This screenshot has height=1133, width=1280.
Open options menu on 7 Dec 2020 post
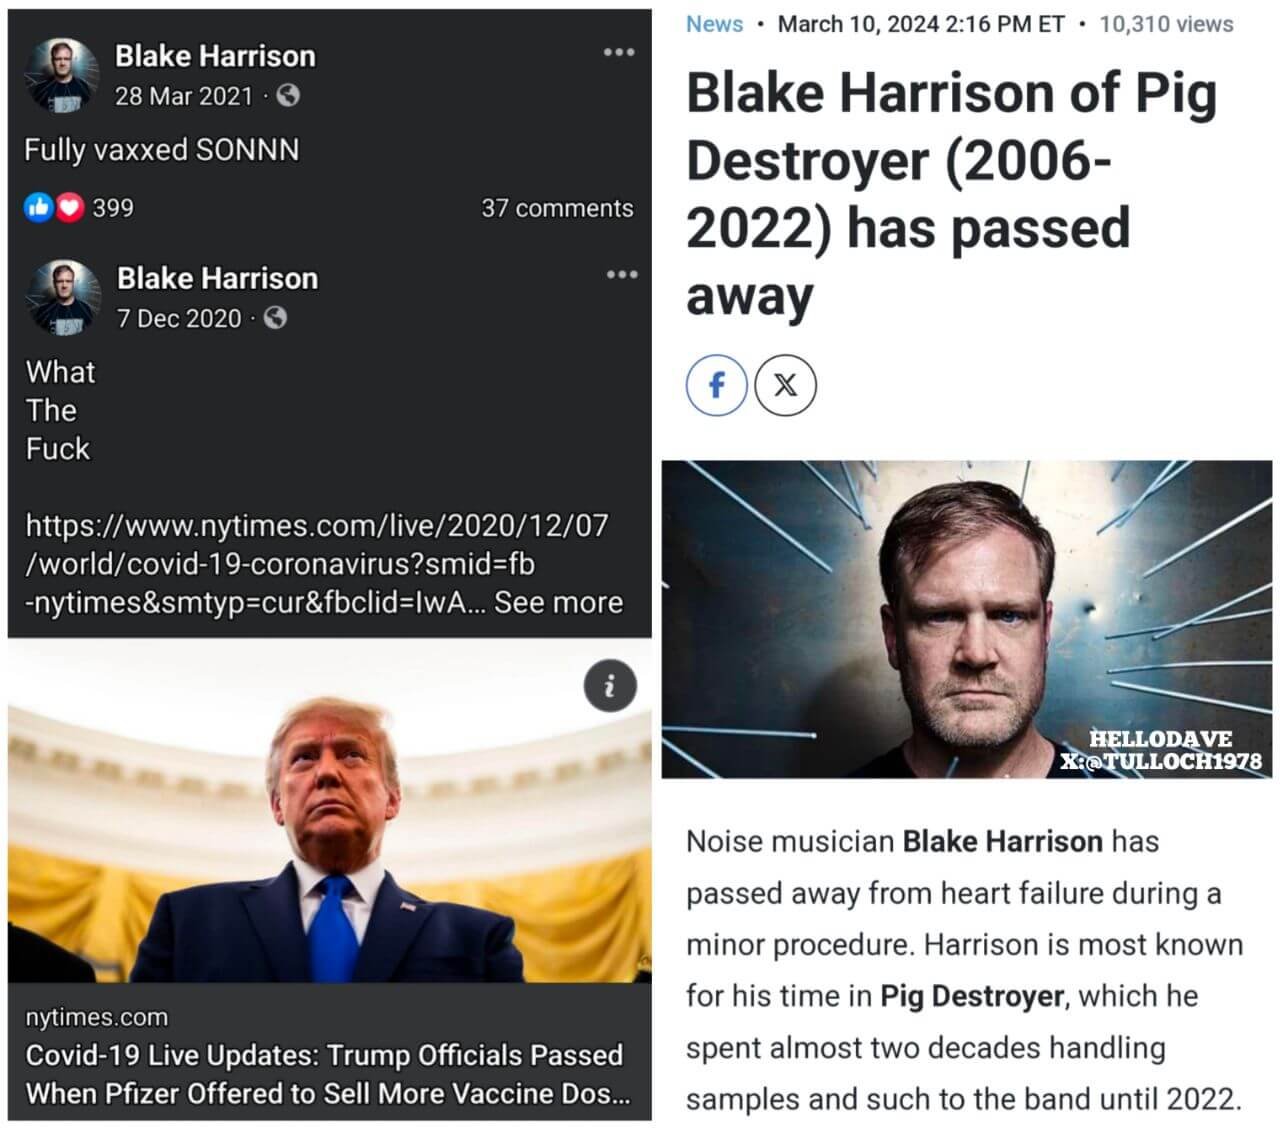point(621,274)
